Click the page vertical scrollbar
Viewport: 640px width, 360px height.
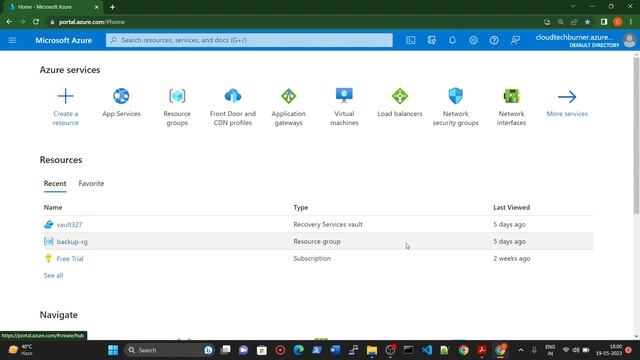coord(636,136)
